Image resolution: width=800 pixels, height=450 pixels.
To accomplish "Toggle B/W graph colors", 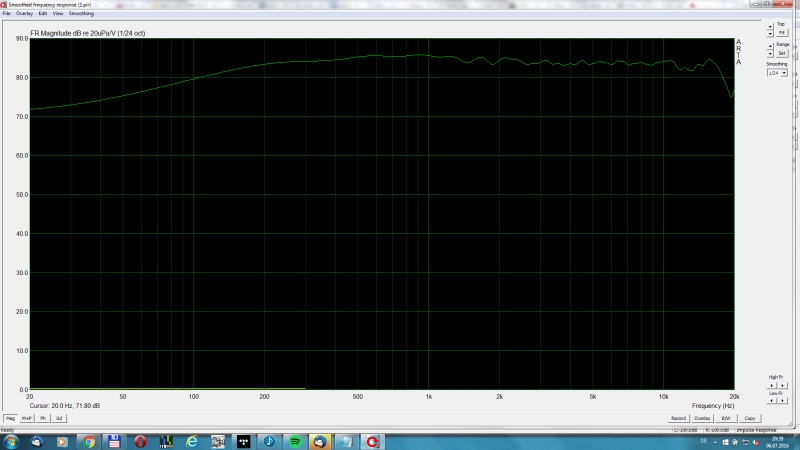I will click(x=726, y=418).
